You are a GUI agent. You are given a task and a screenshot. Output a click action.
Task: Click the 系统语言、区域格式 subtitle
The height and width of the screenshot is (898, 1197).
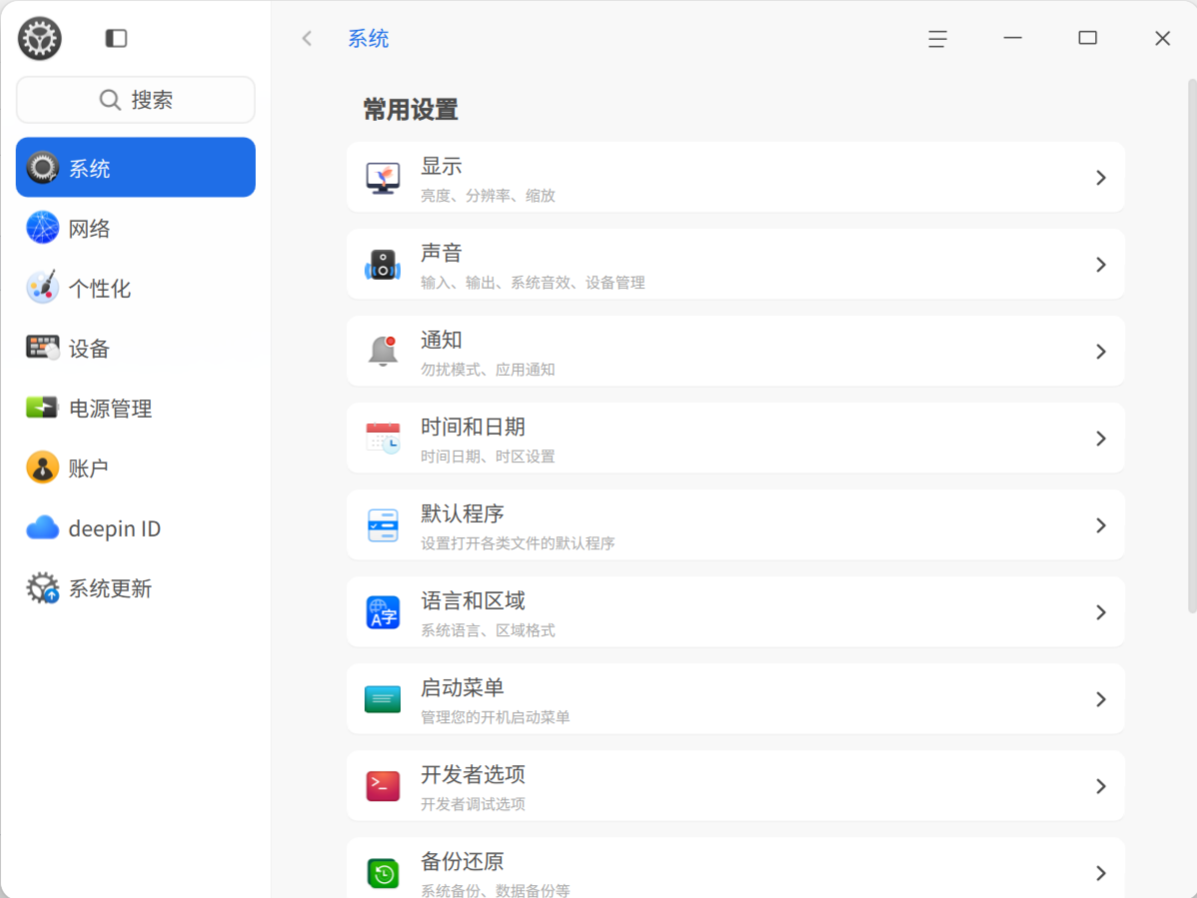tap(488, 631)
